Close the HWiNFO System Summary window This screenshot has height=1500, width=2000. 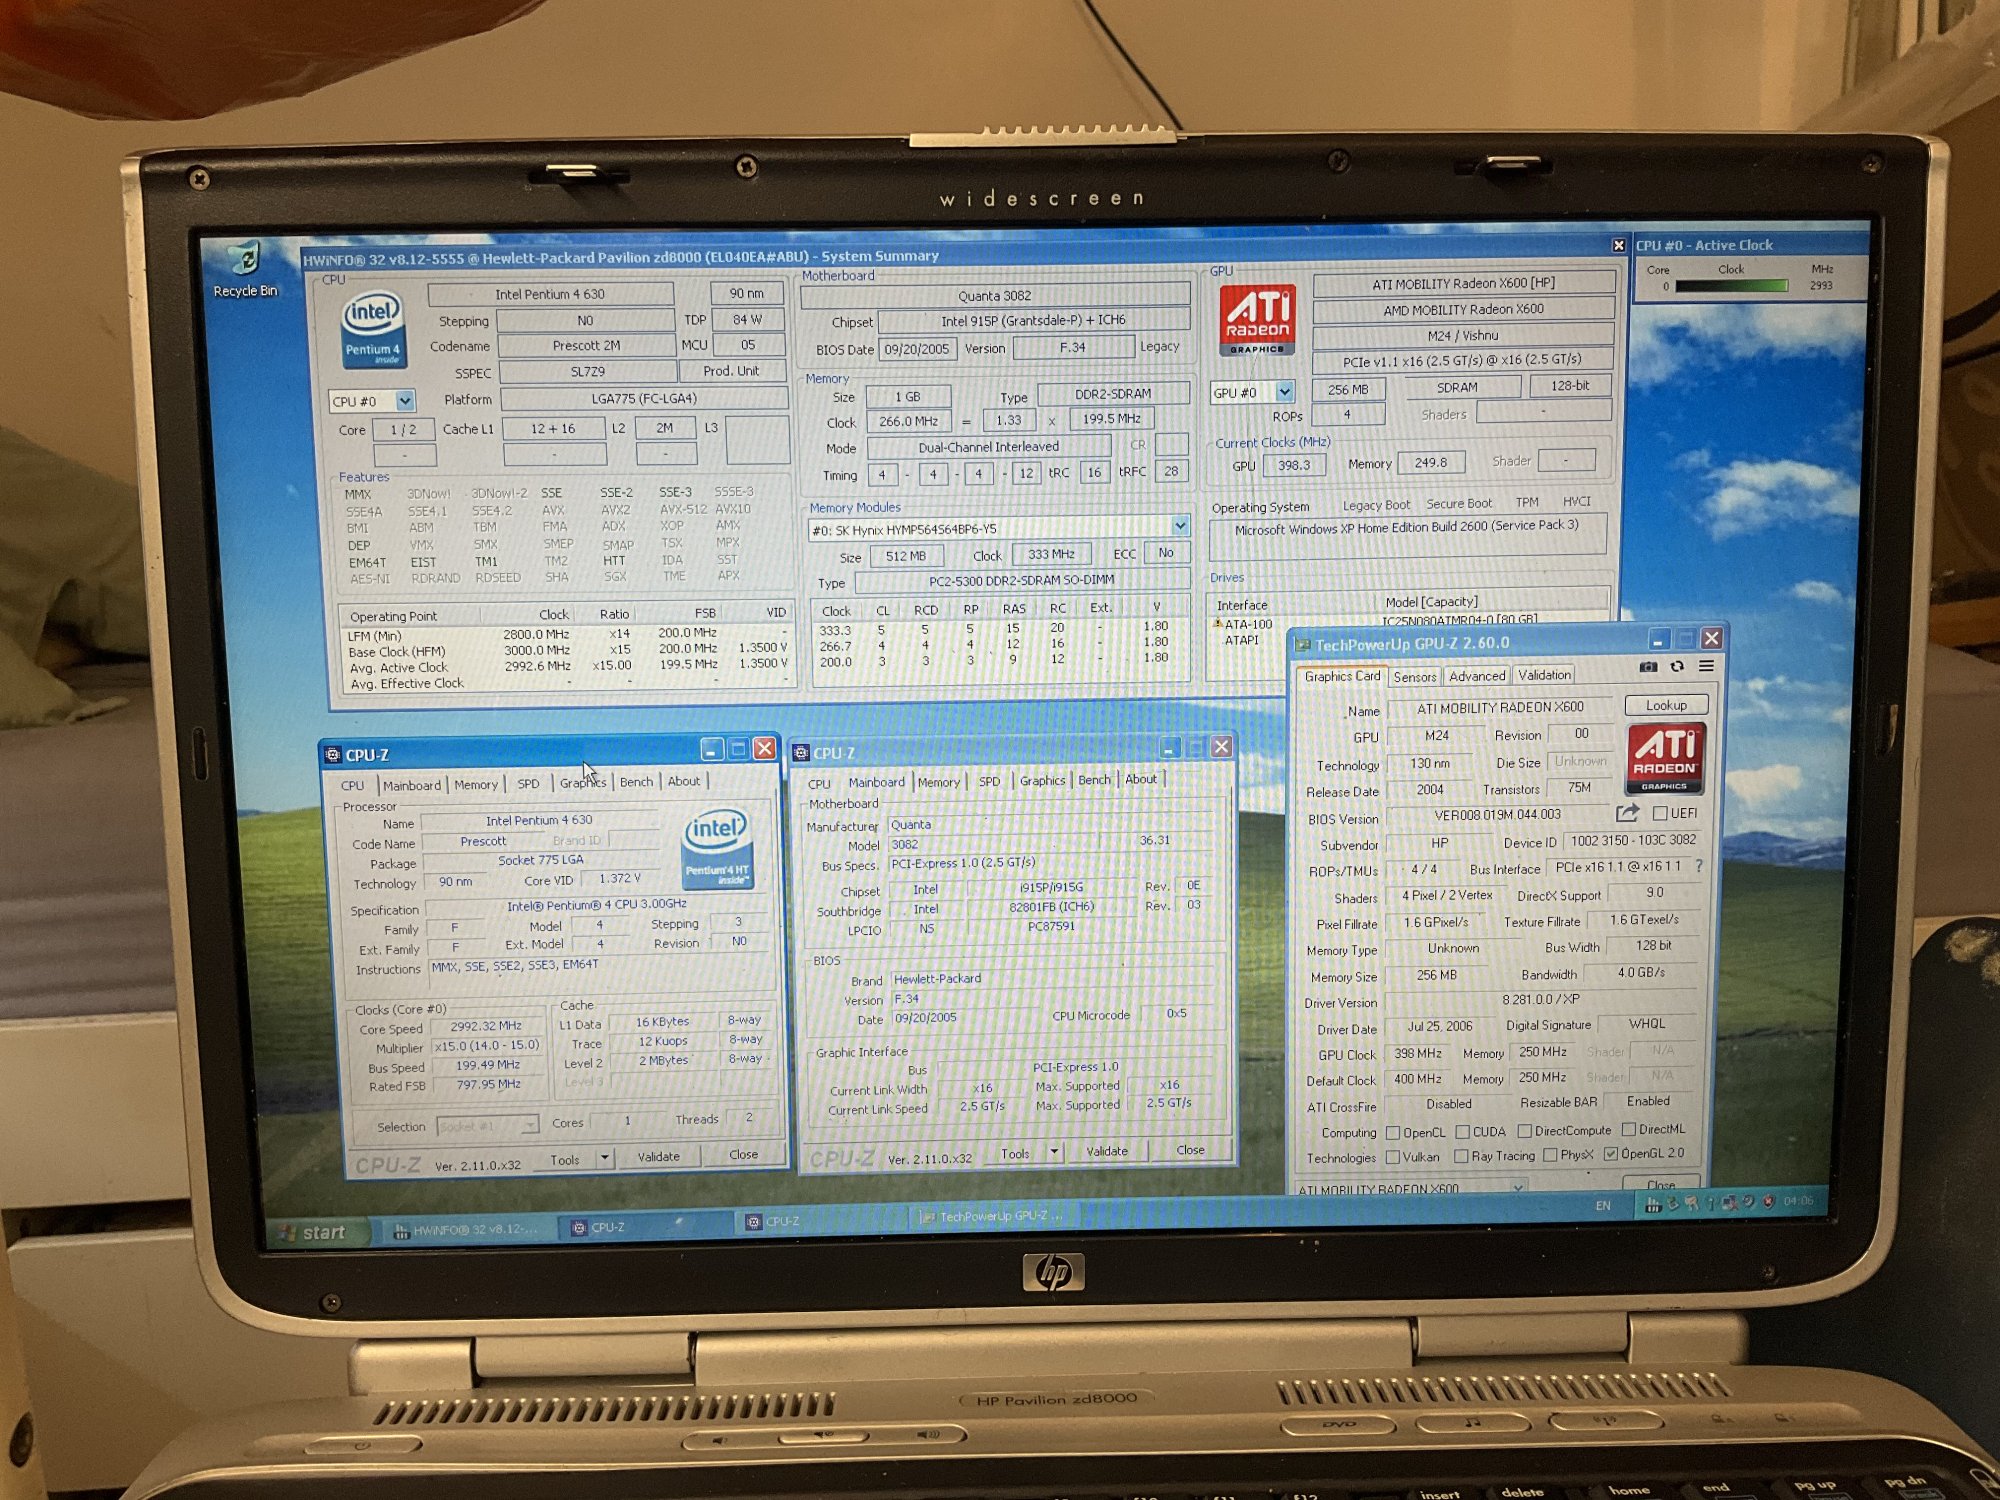(1619, 246)
